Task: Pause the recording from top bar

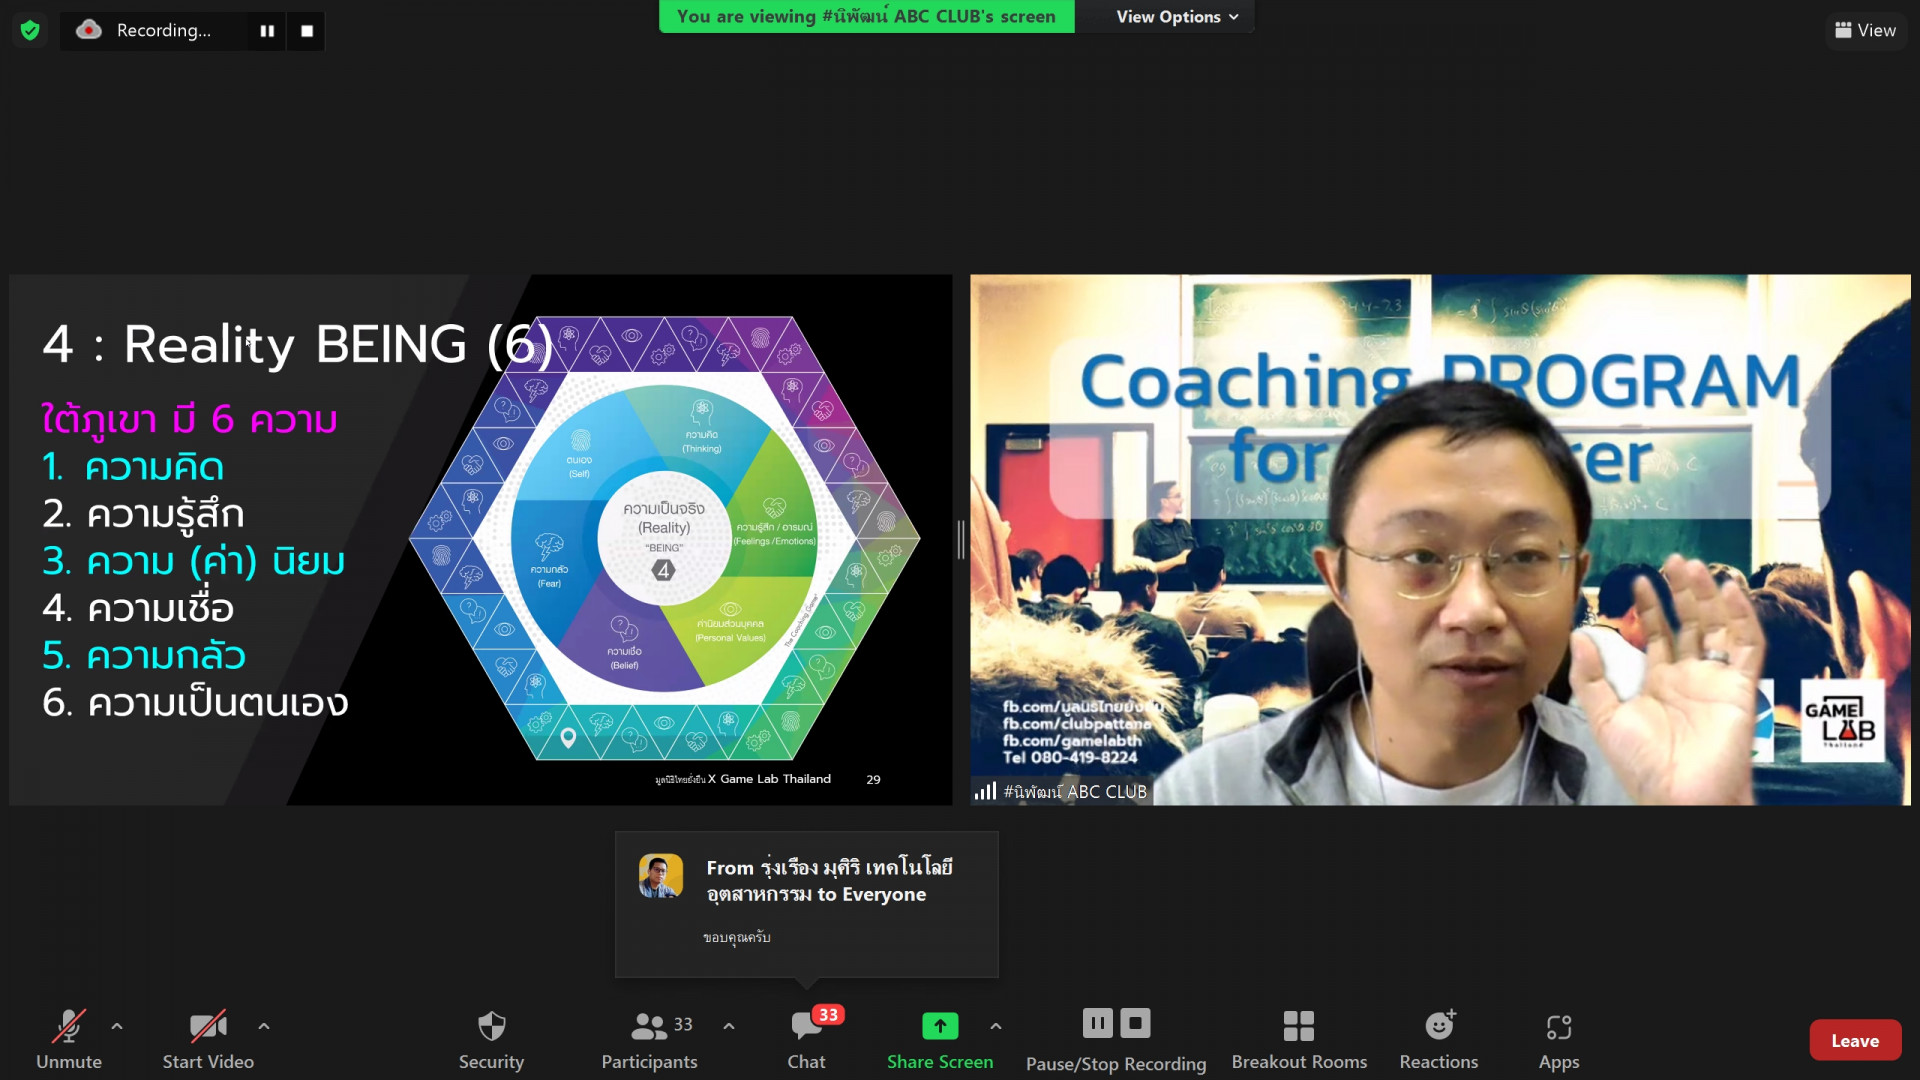Action: pos(267,31)
